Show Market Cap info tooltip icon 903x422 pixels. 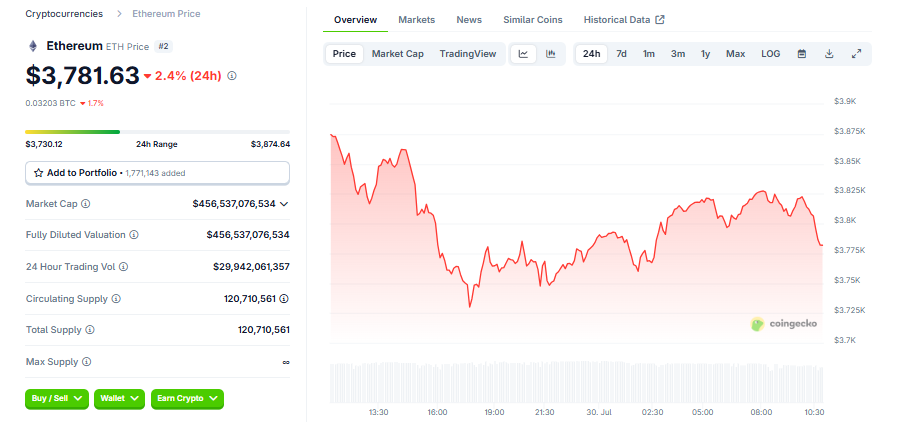tap(86, 204)
